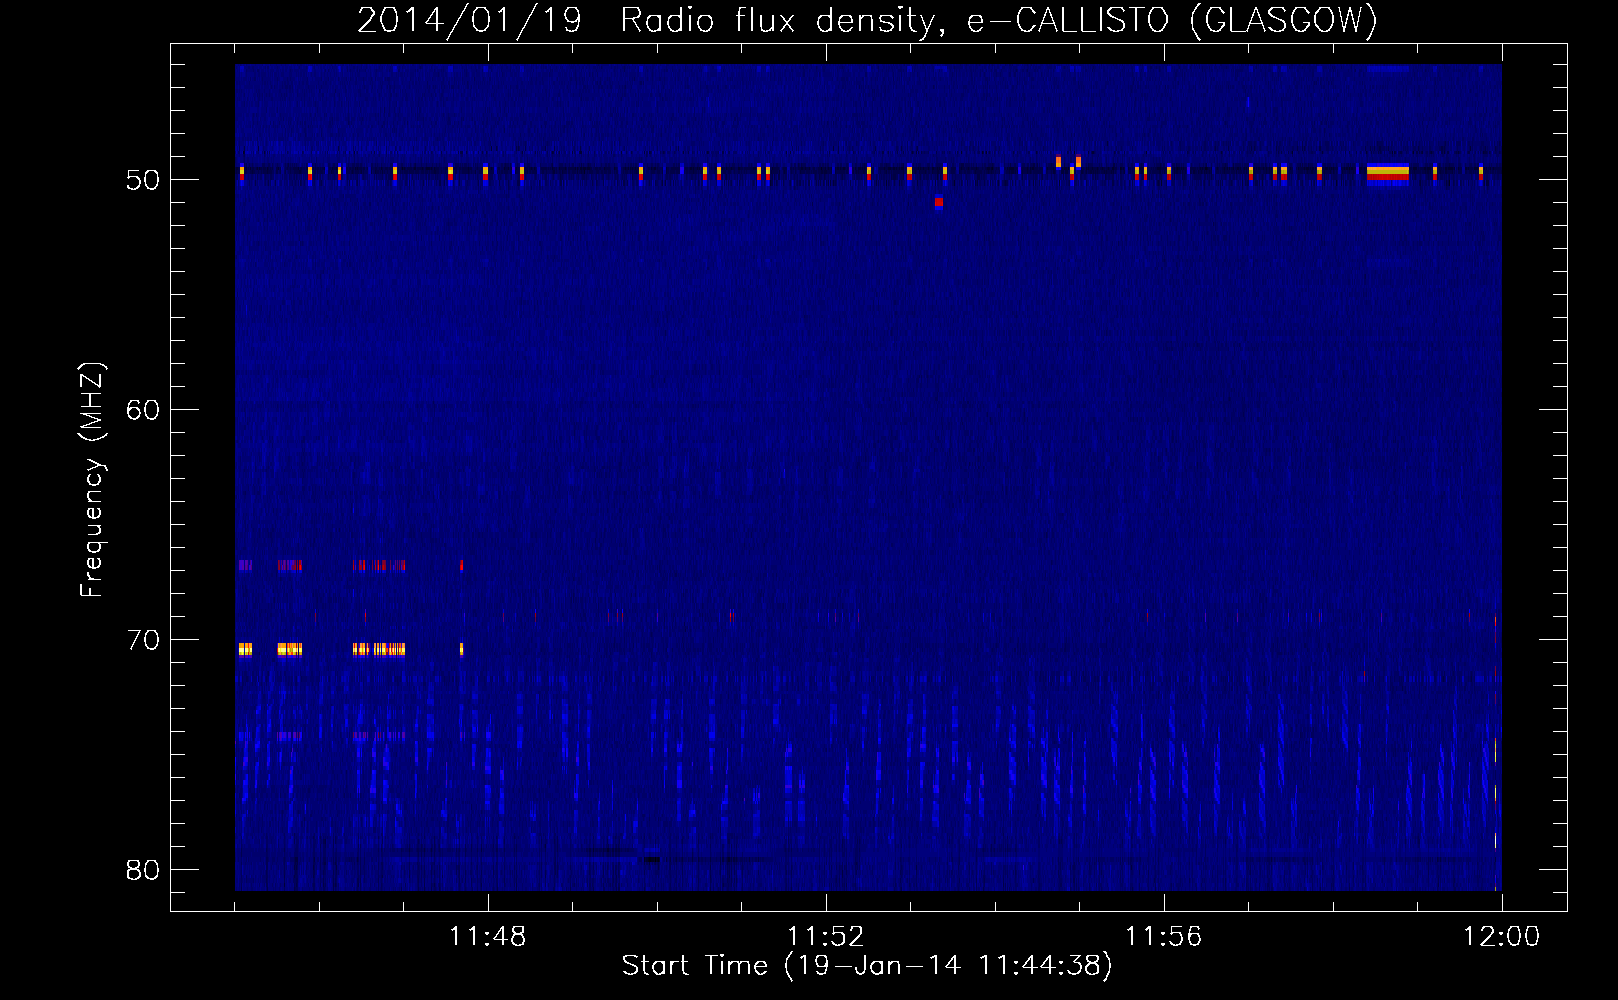Click the 50 frequency tick label
The height and width of the screenshot is (1000, 1618).
(143, 180)
